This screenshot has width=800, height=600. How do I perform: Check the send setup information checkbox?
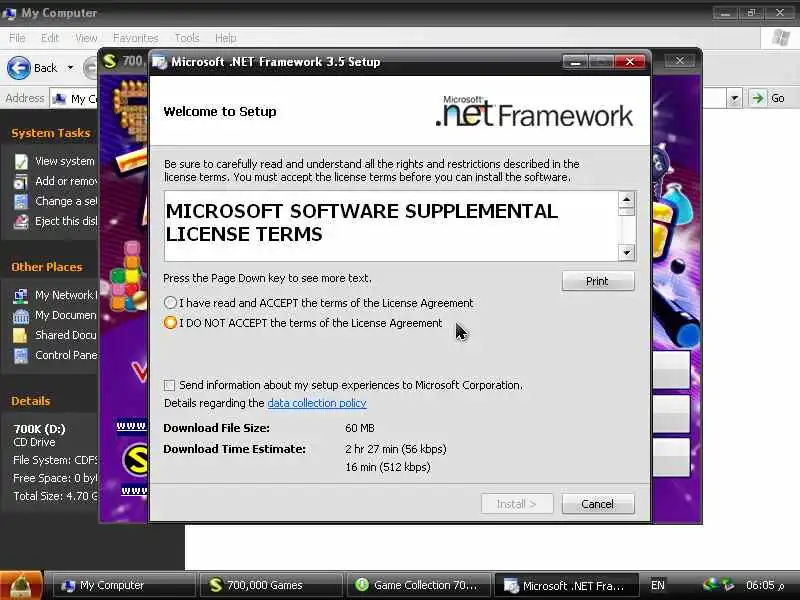point(169,385)
